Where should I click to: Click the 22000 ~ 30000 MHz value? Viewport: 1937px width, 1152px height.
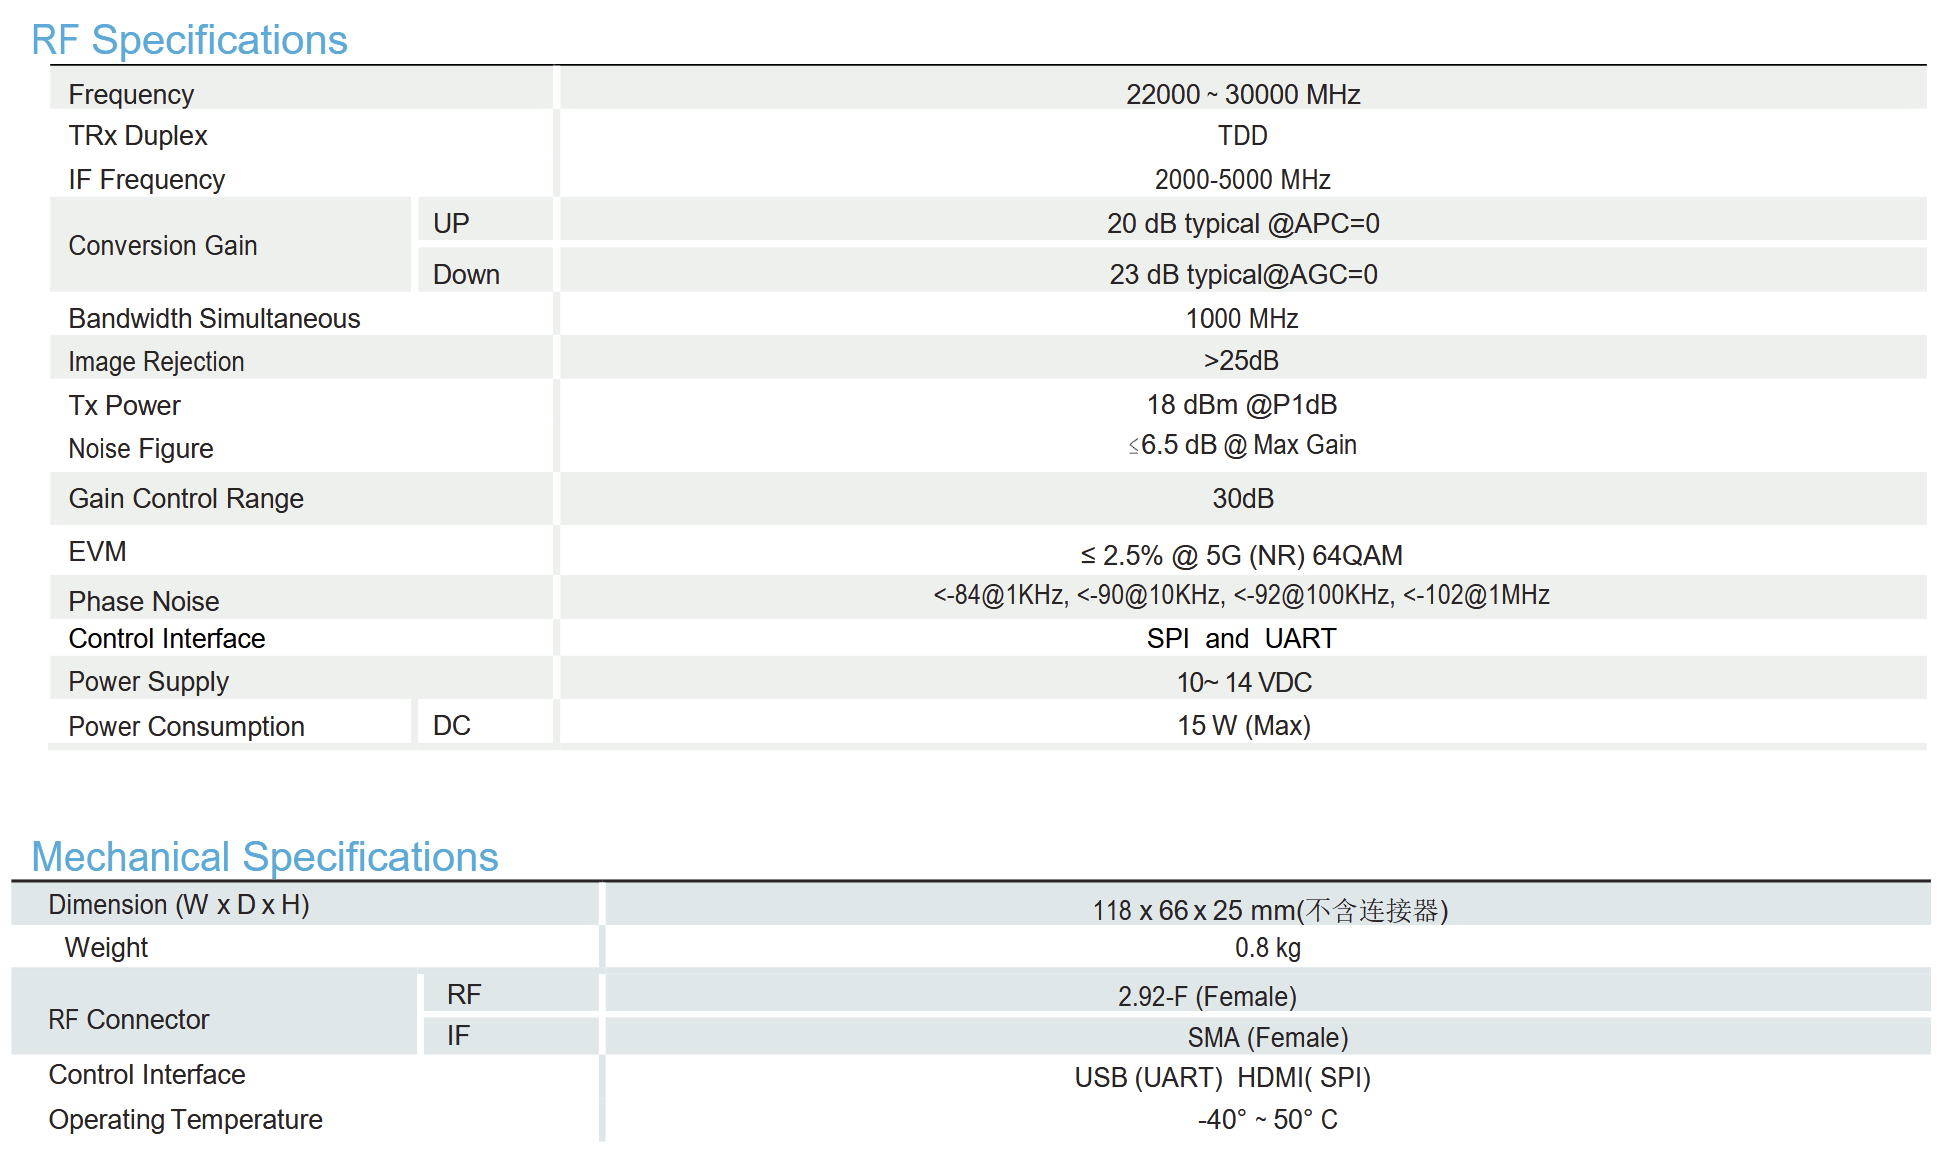(x=1243, y=94)
